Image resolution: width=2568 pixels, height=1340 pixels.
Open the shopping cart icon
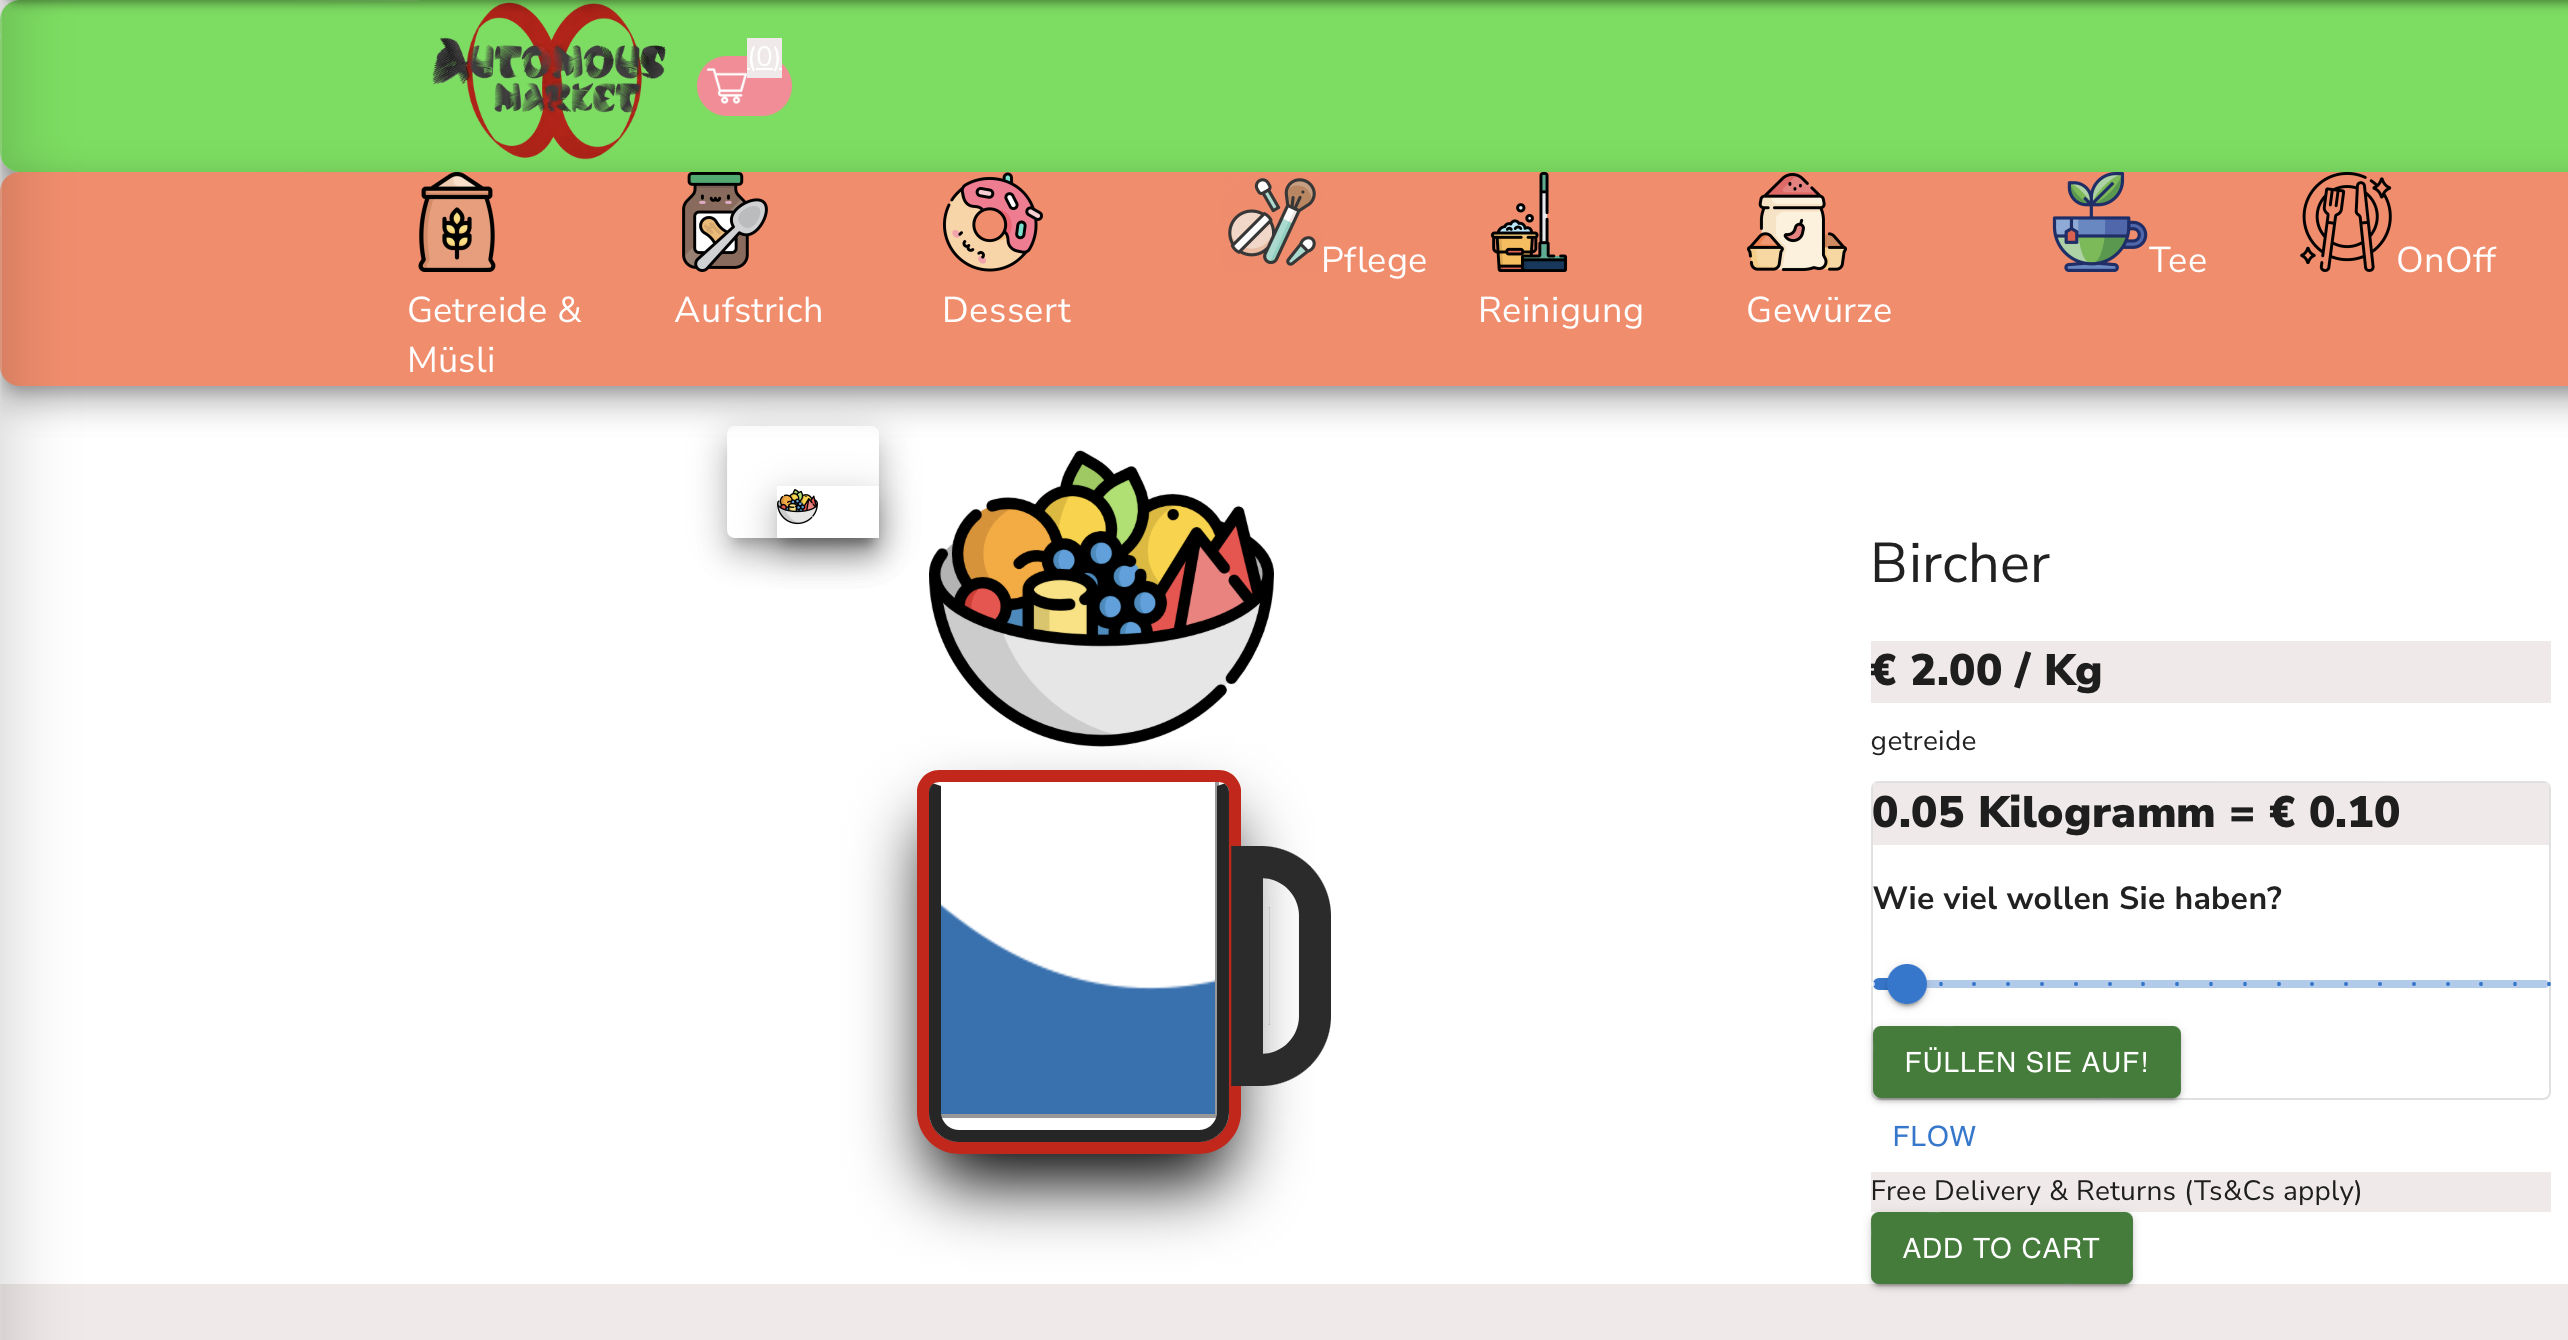tap(743, 84)
